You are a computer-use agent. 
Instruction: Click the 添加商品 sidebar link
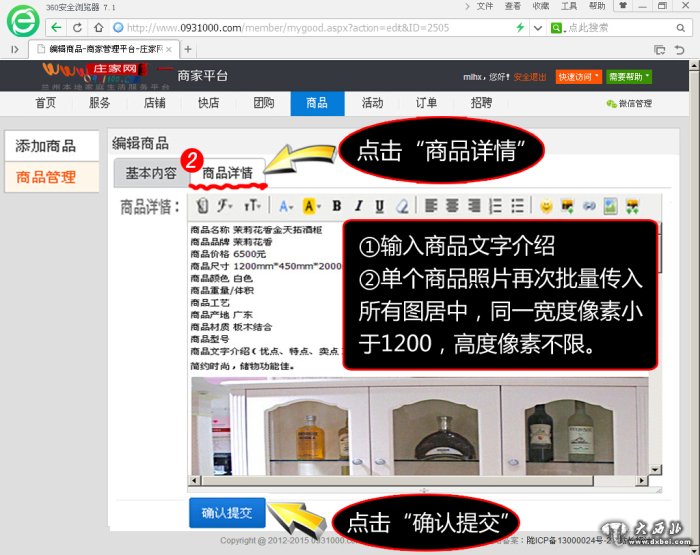(46, 146)
